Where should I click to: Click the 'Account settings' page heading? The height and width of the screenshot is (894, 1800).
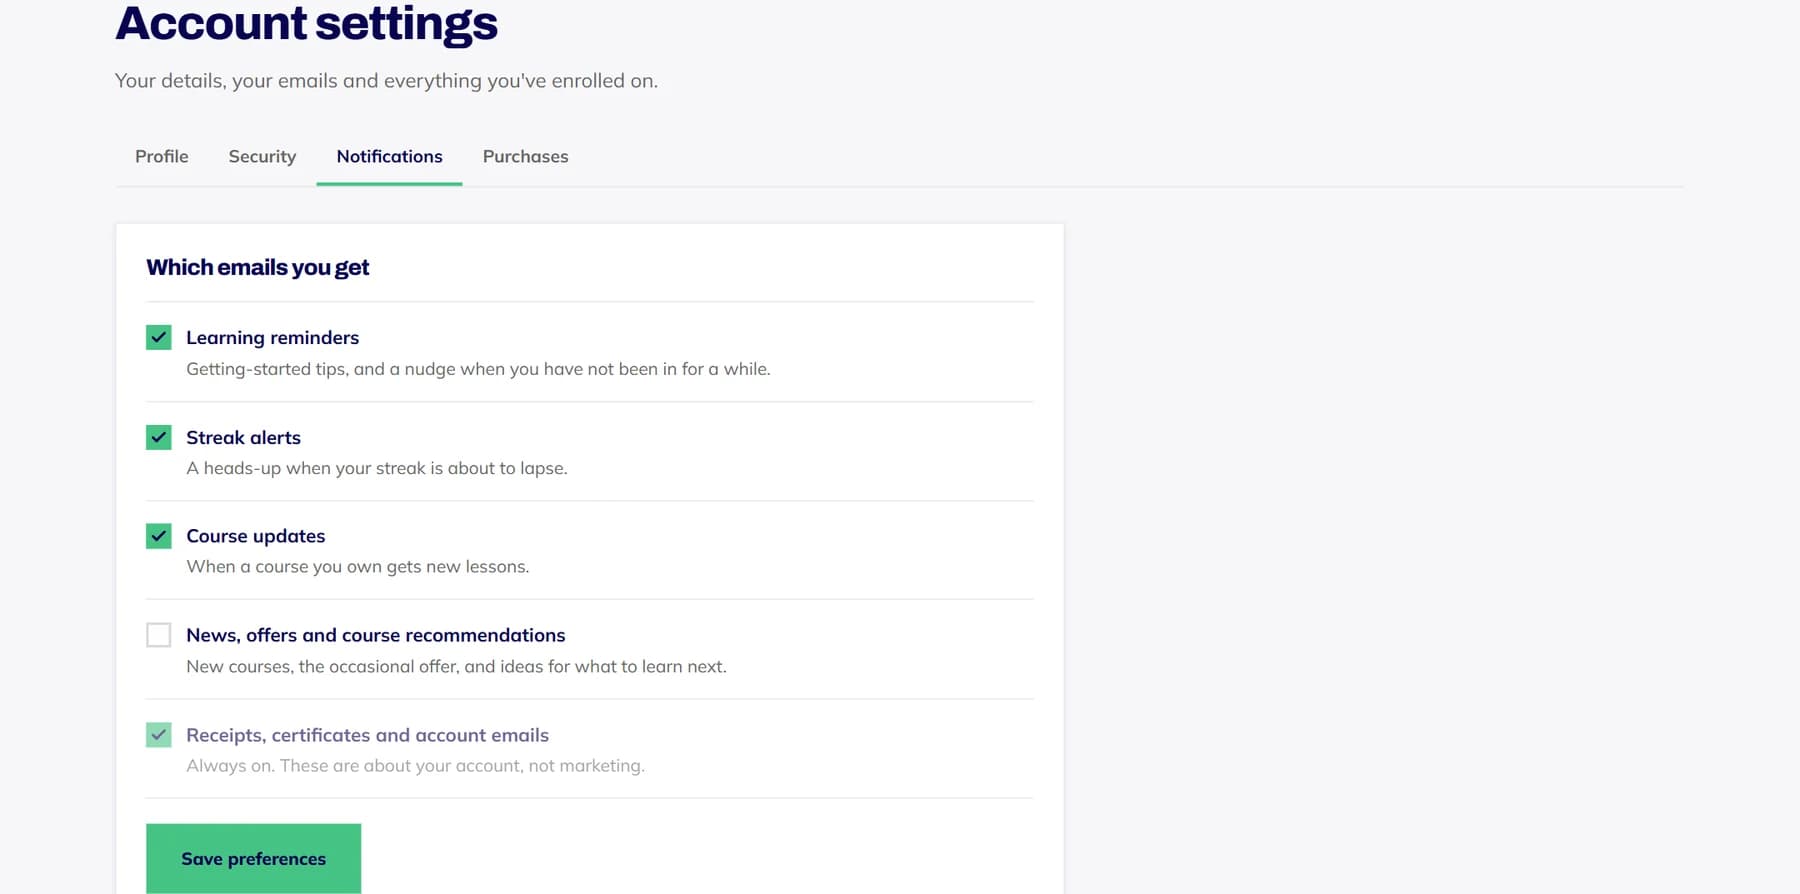(306, 23)
